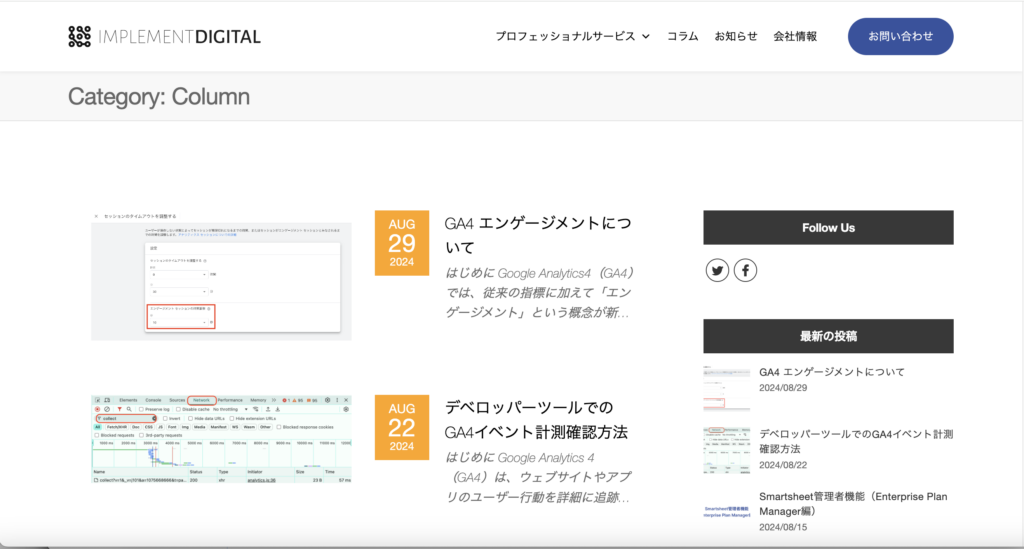Click the developer tools article's Network panel thumbnail
The width and height of the screenshot is (1024, 549).
[221, 439]
